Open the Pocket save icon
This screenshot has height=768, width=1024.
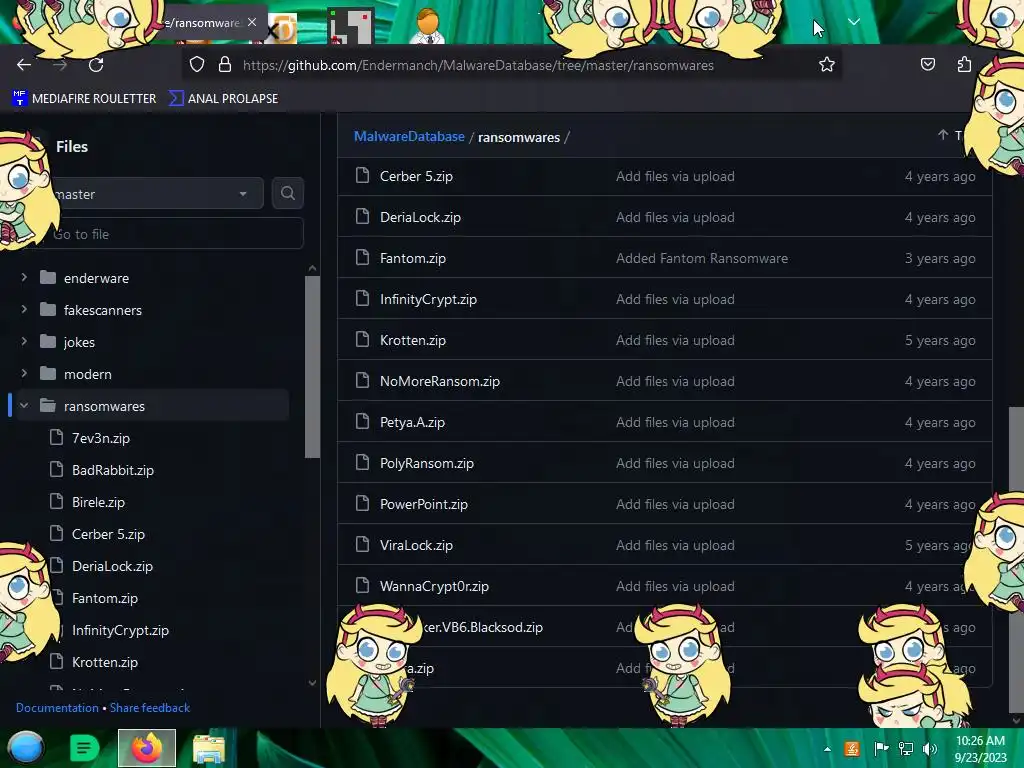coord(927,64)
